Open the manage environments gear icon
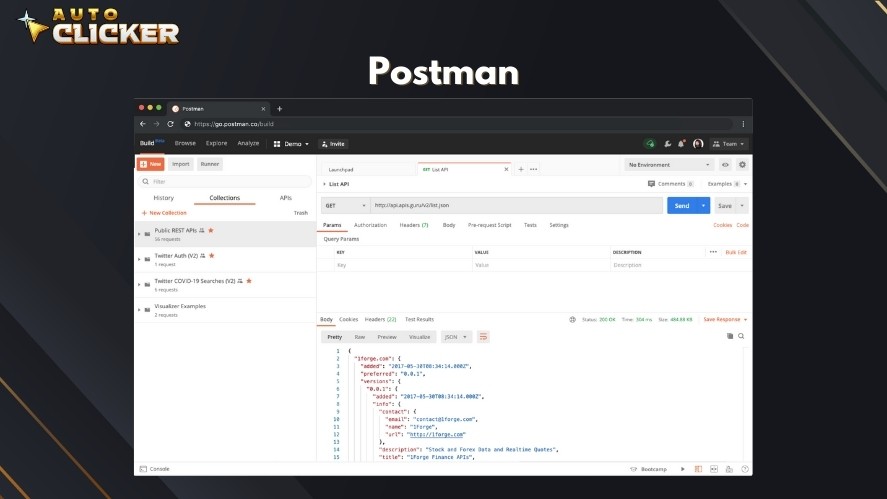Image resolution: width=887 pixels, height=499 pixels. (x=742, y=165)
